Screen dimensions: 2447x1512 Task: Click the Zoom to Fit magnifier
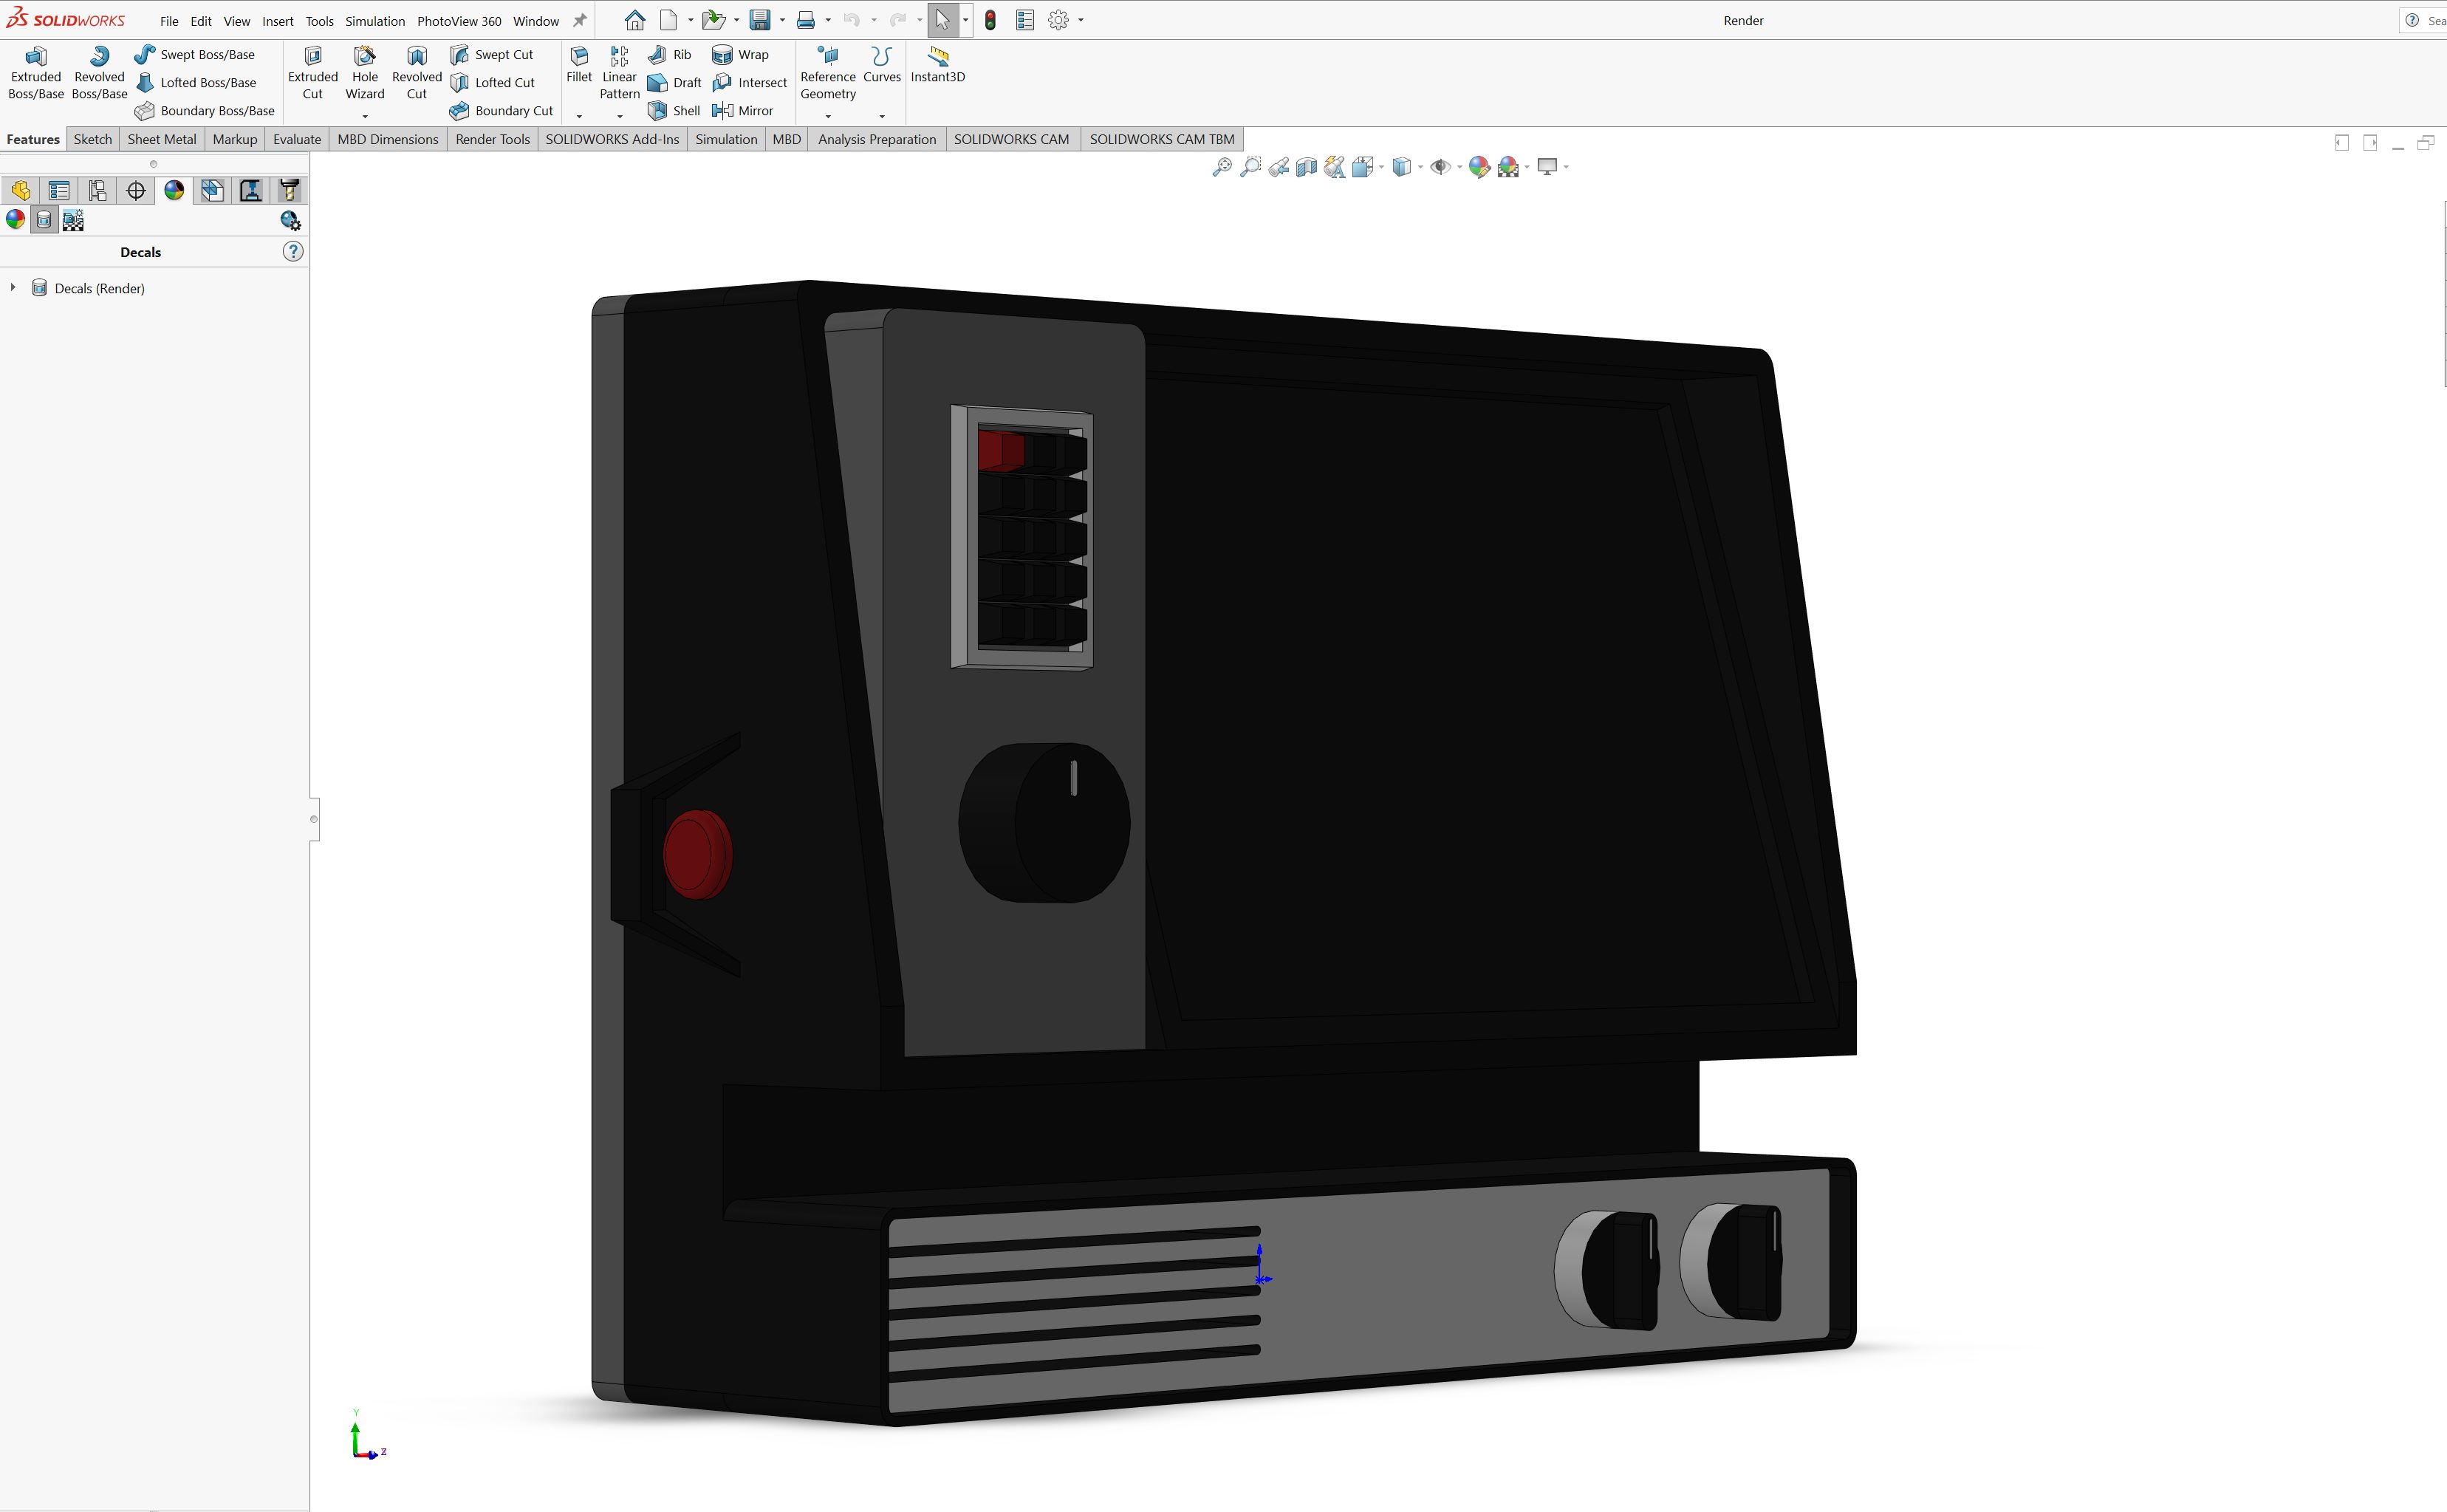[x=1221, y=167]
